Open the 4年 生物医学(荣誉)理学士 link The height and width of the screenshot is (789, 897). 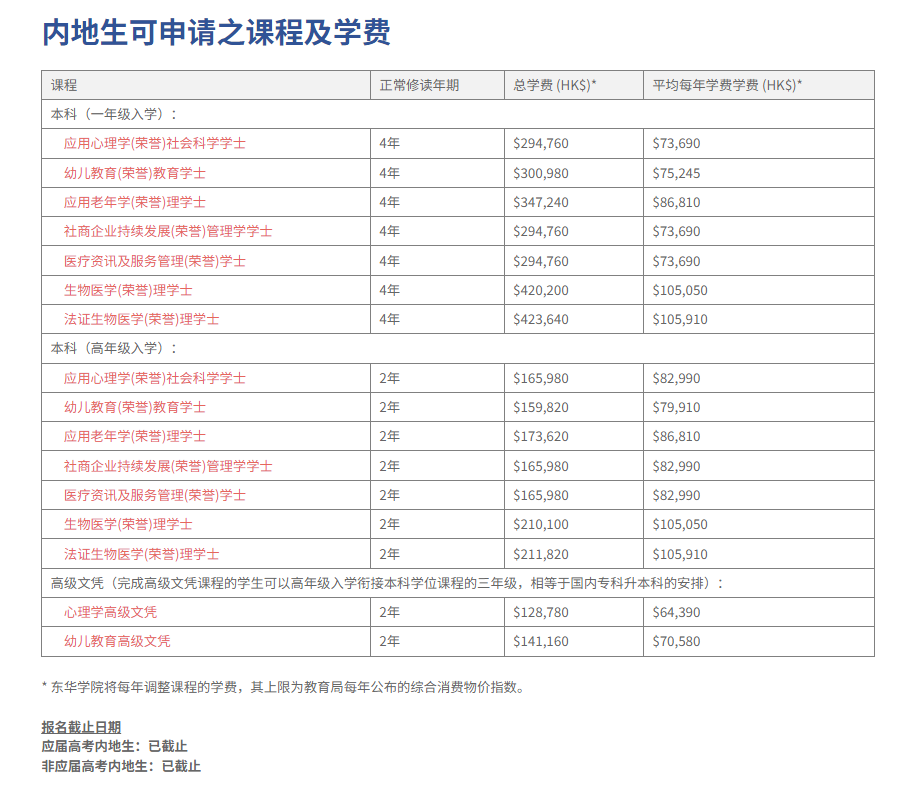(x=128, y=291)
